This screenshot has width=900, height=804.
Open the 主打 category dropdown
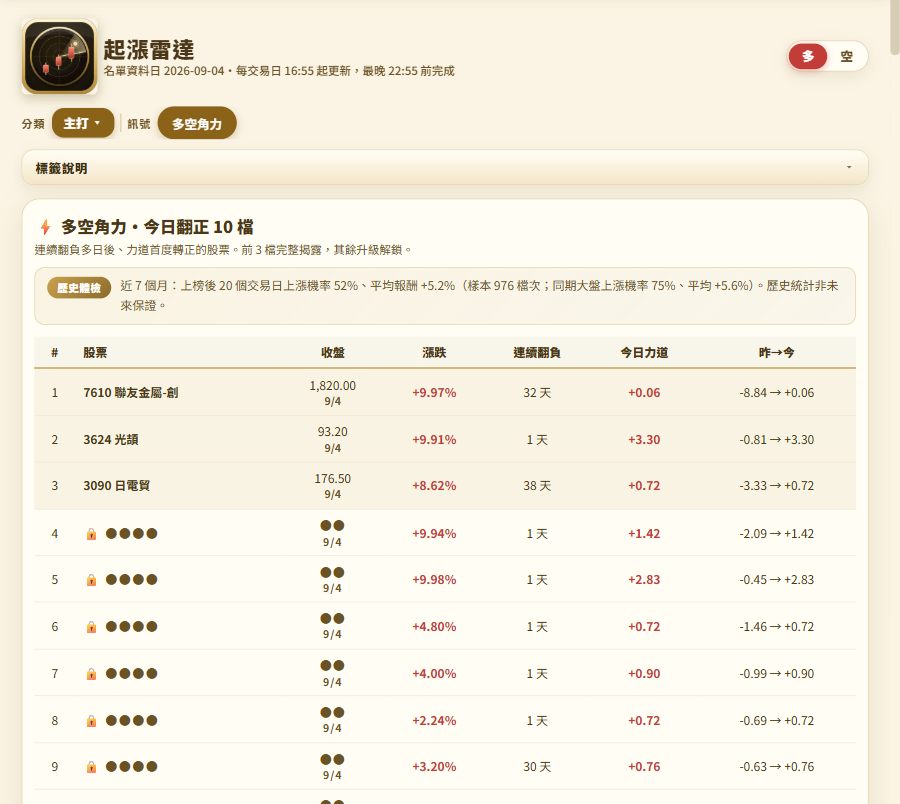(83, 123)
